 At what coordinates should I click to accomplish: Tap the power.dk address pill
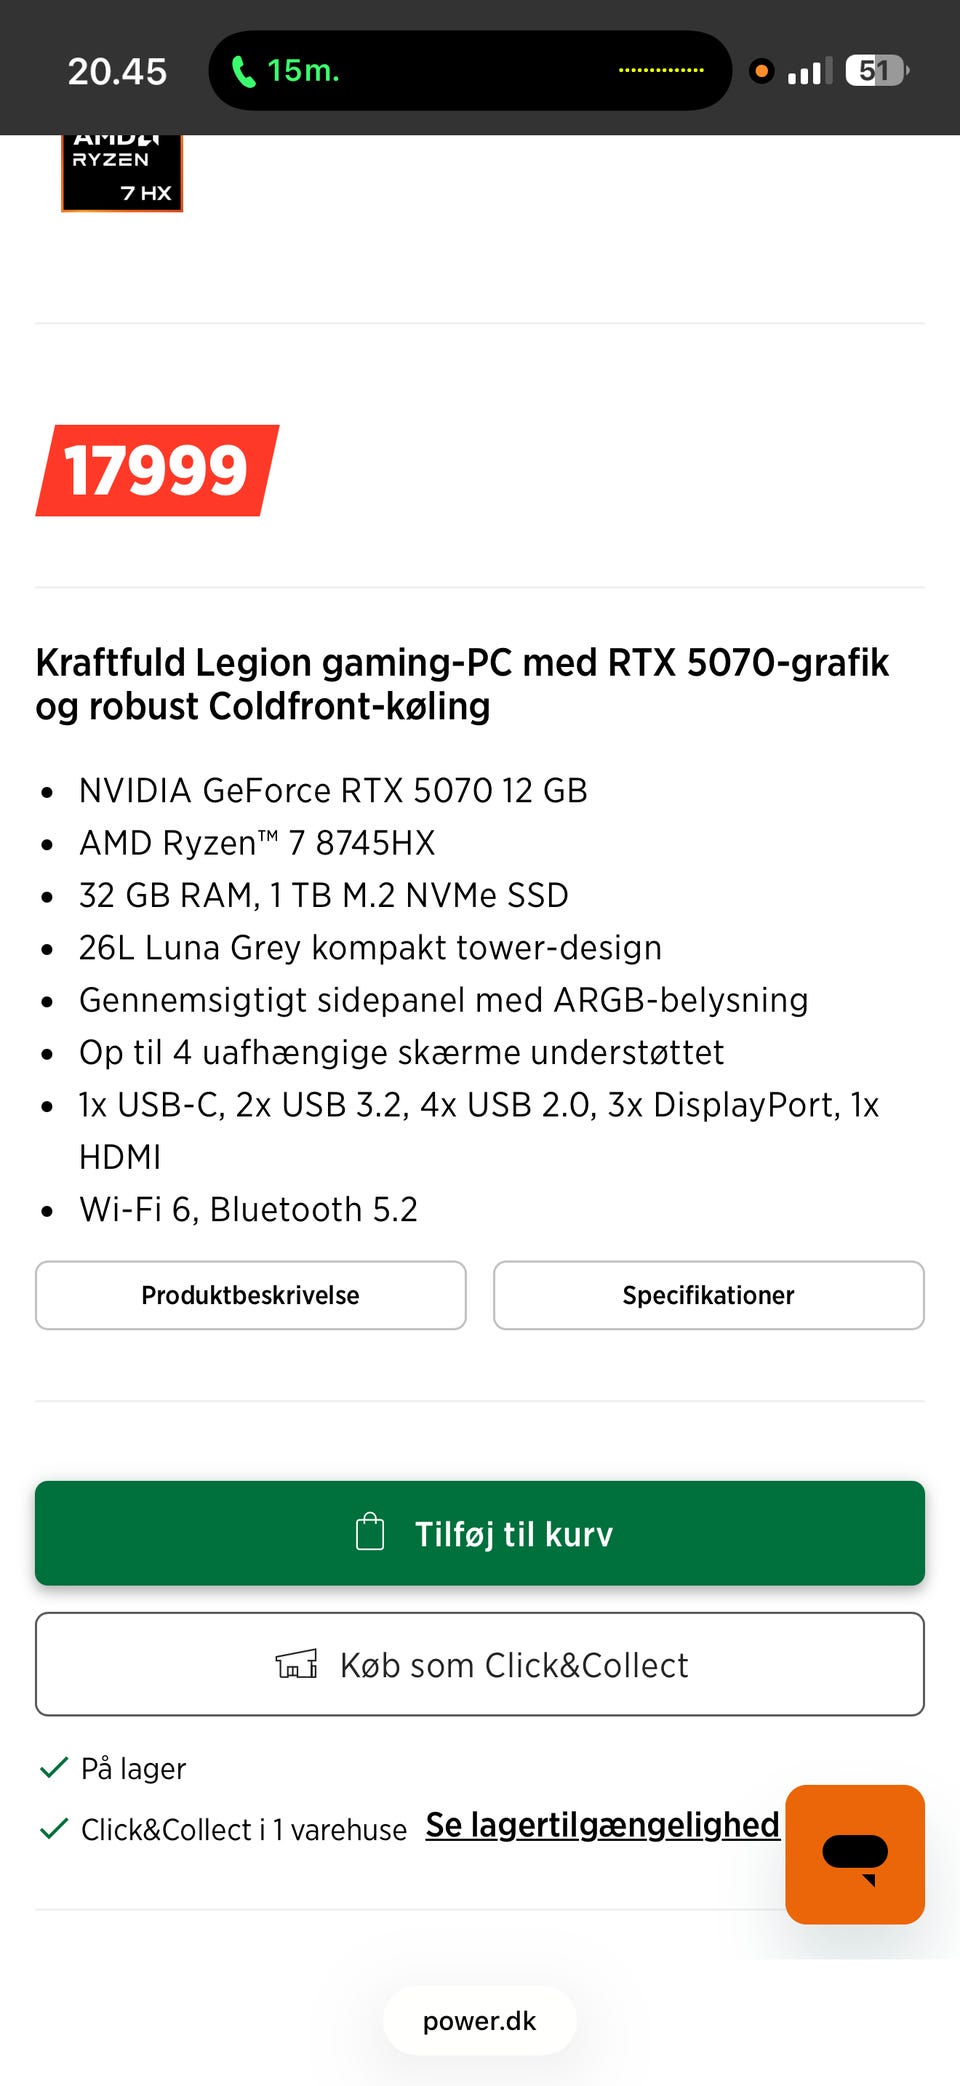(x=480, y=2021)
